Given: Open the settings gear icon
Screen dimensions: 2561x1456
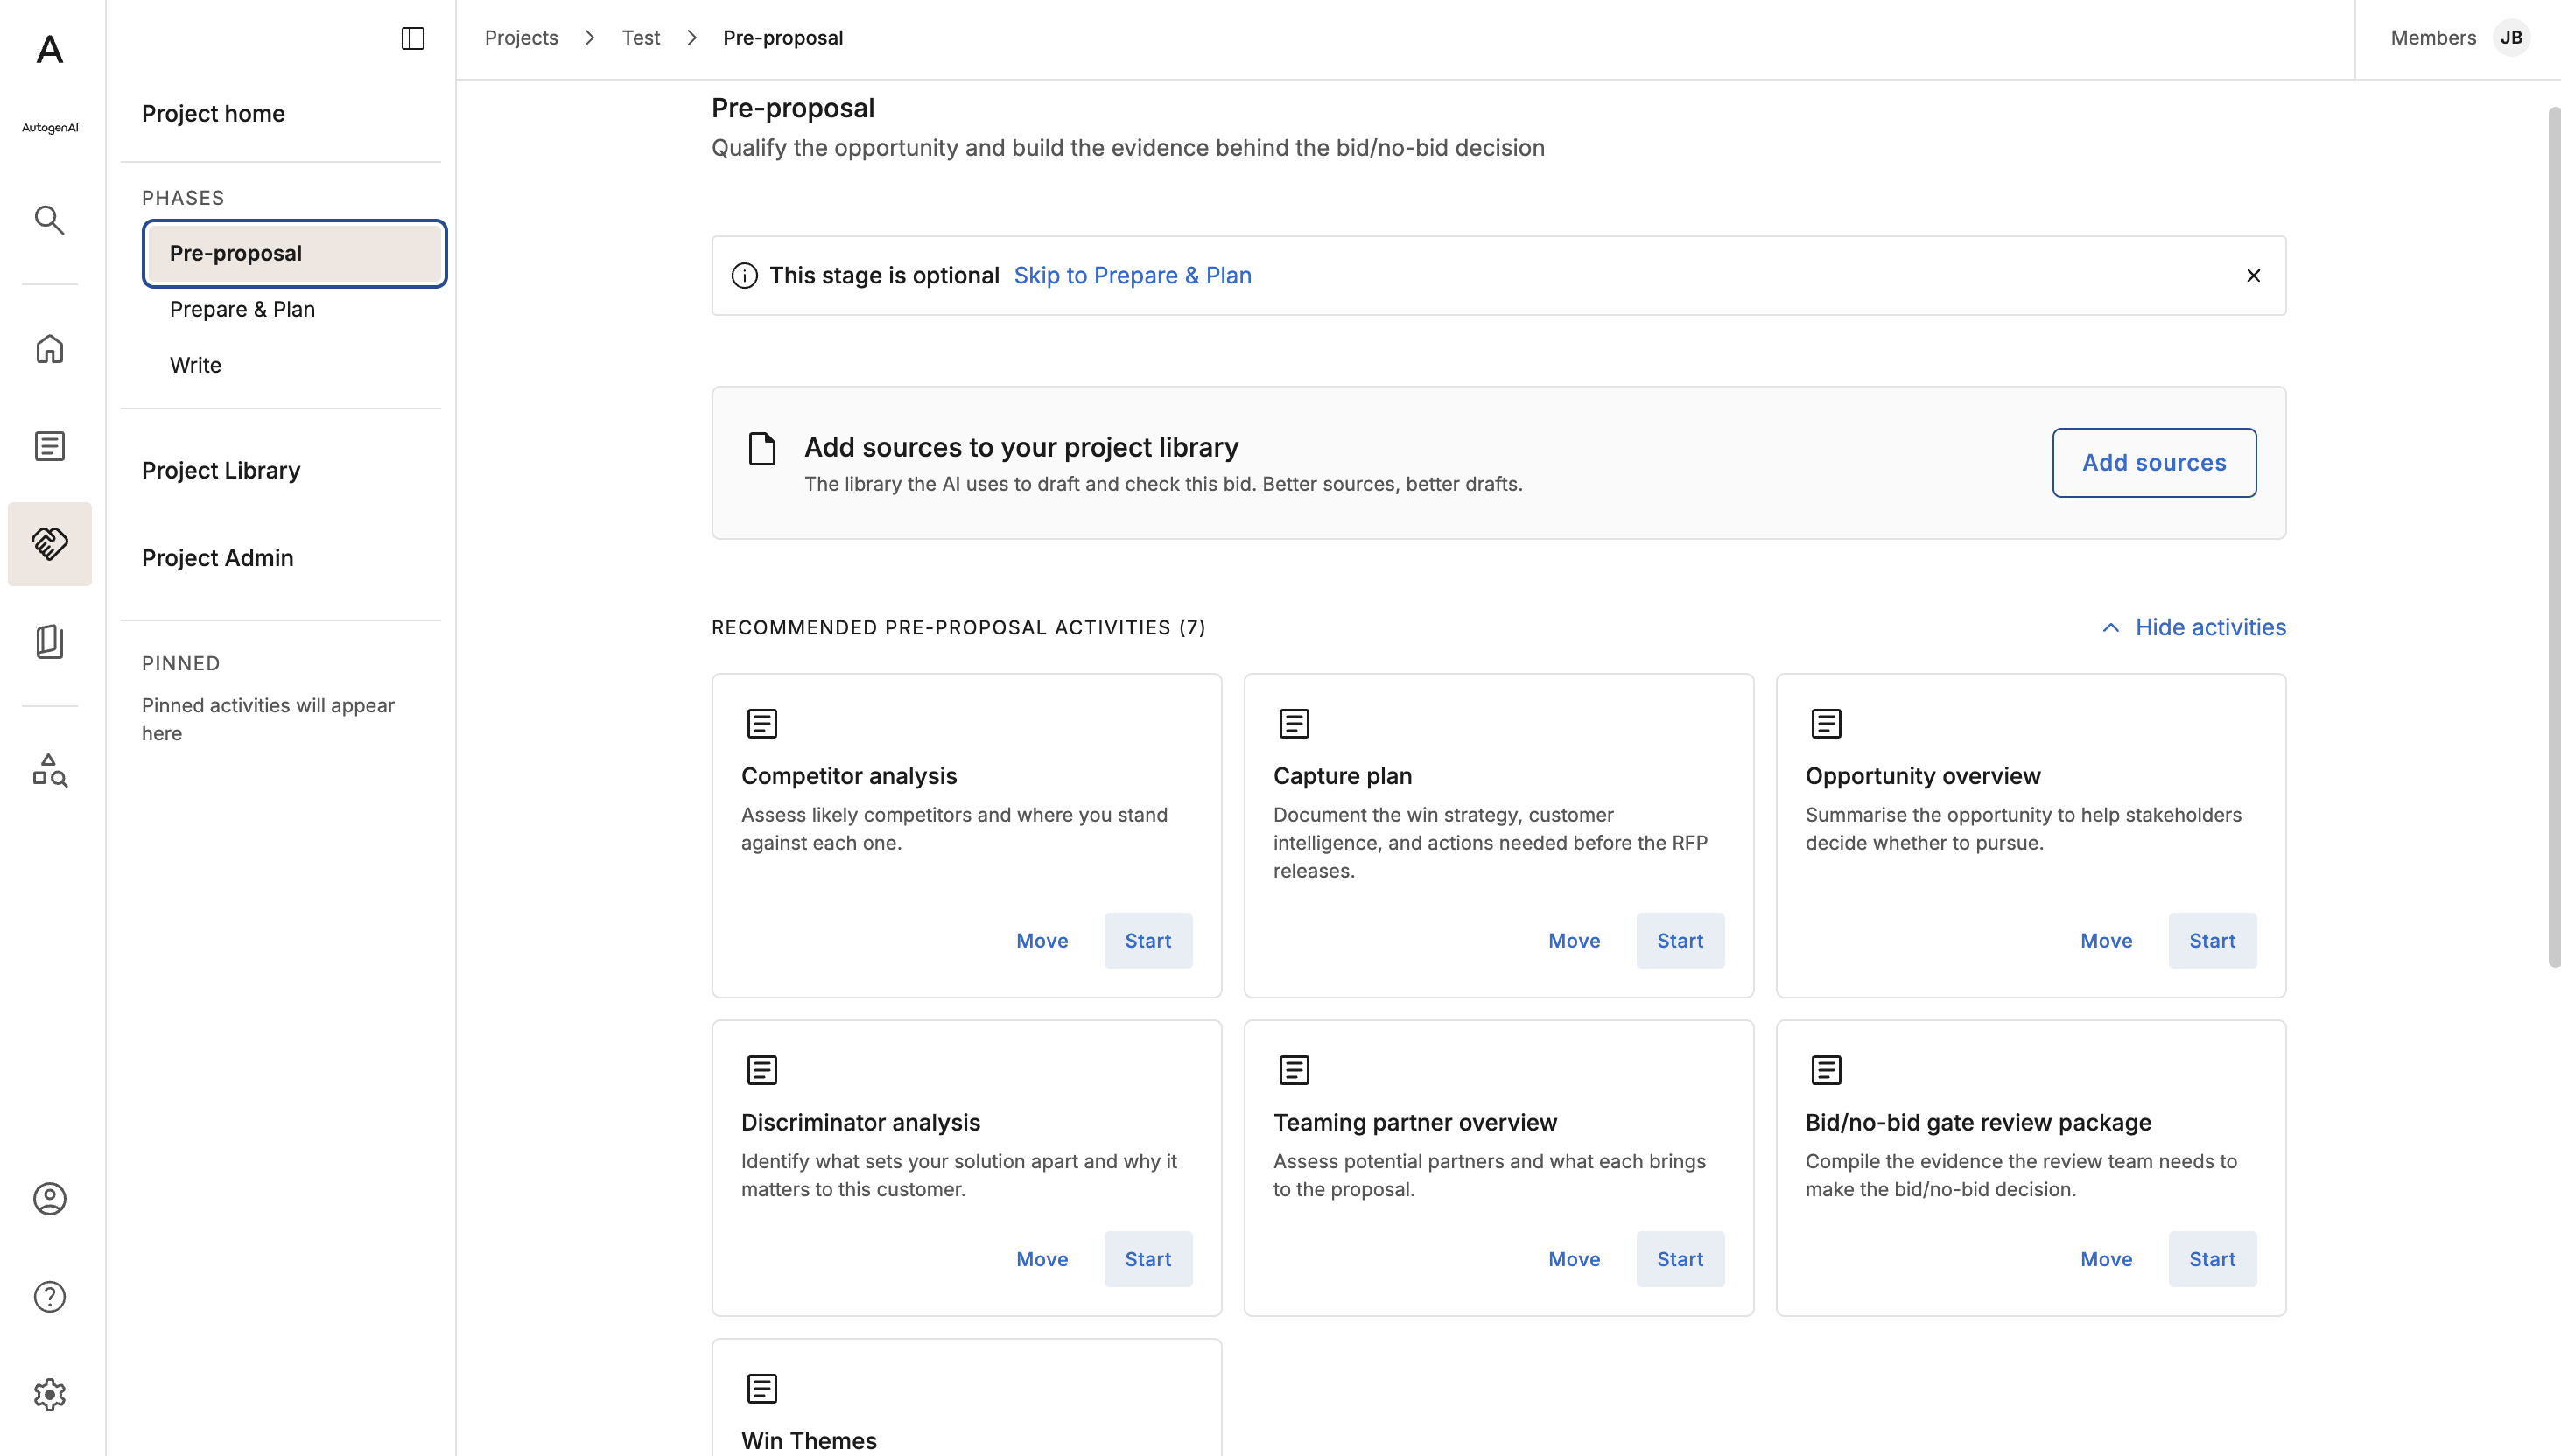Looking at the screenshot, I should 49,1394.
